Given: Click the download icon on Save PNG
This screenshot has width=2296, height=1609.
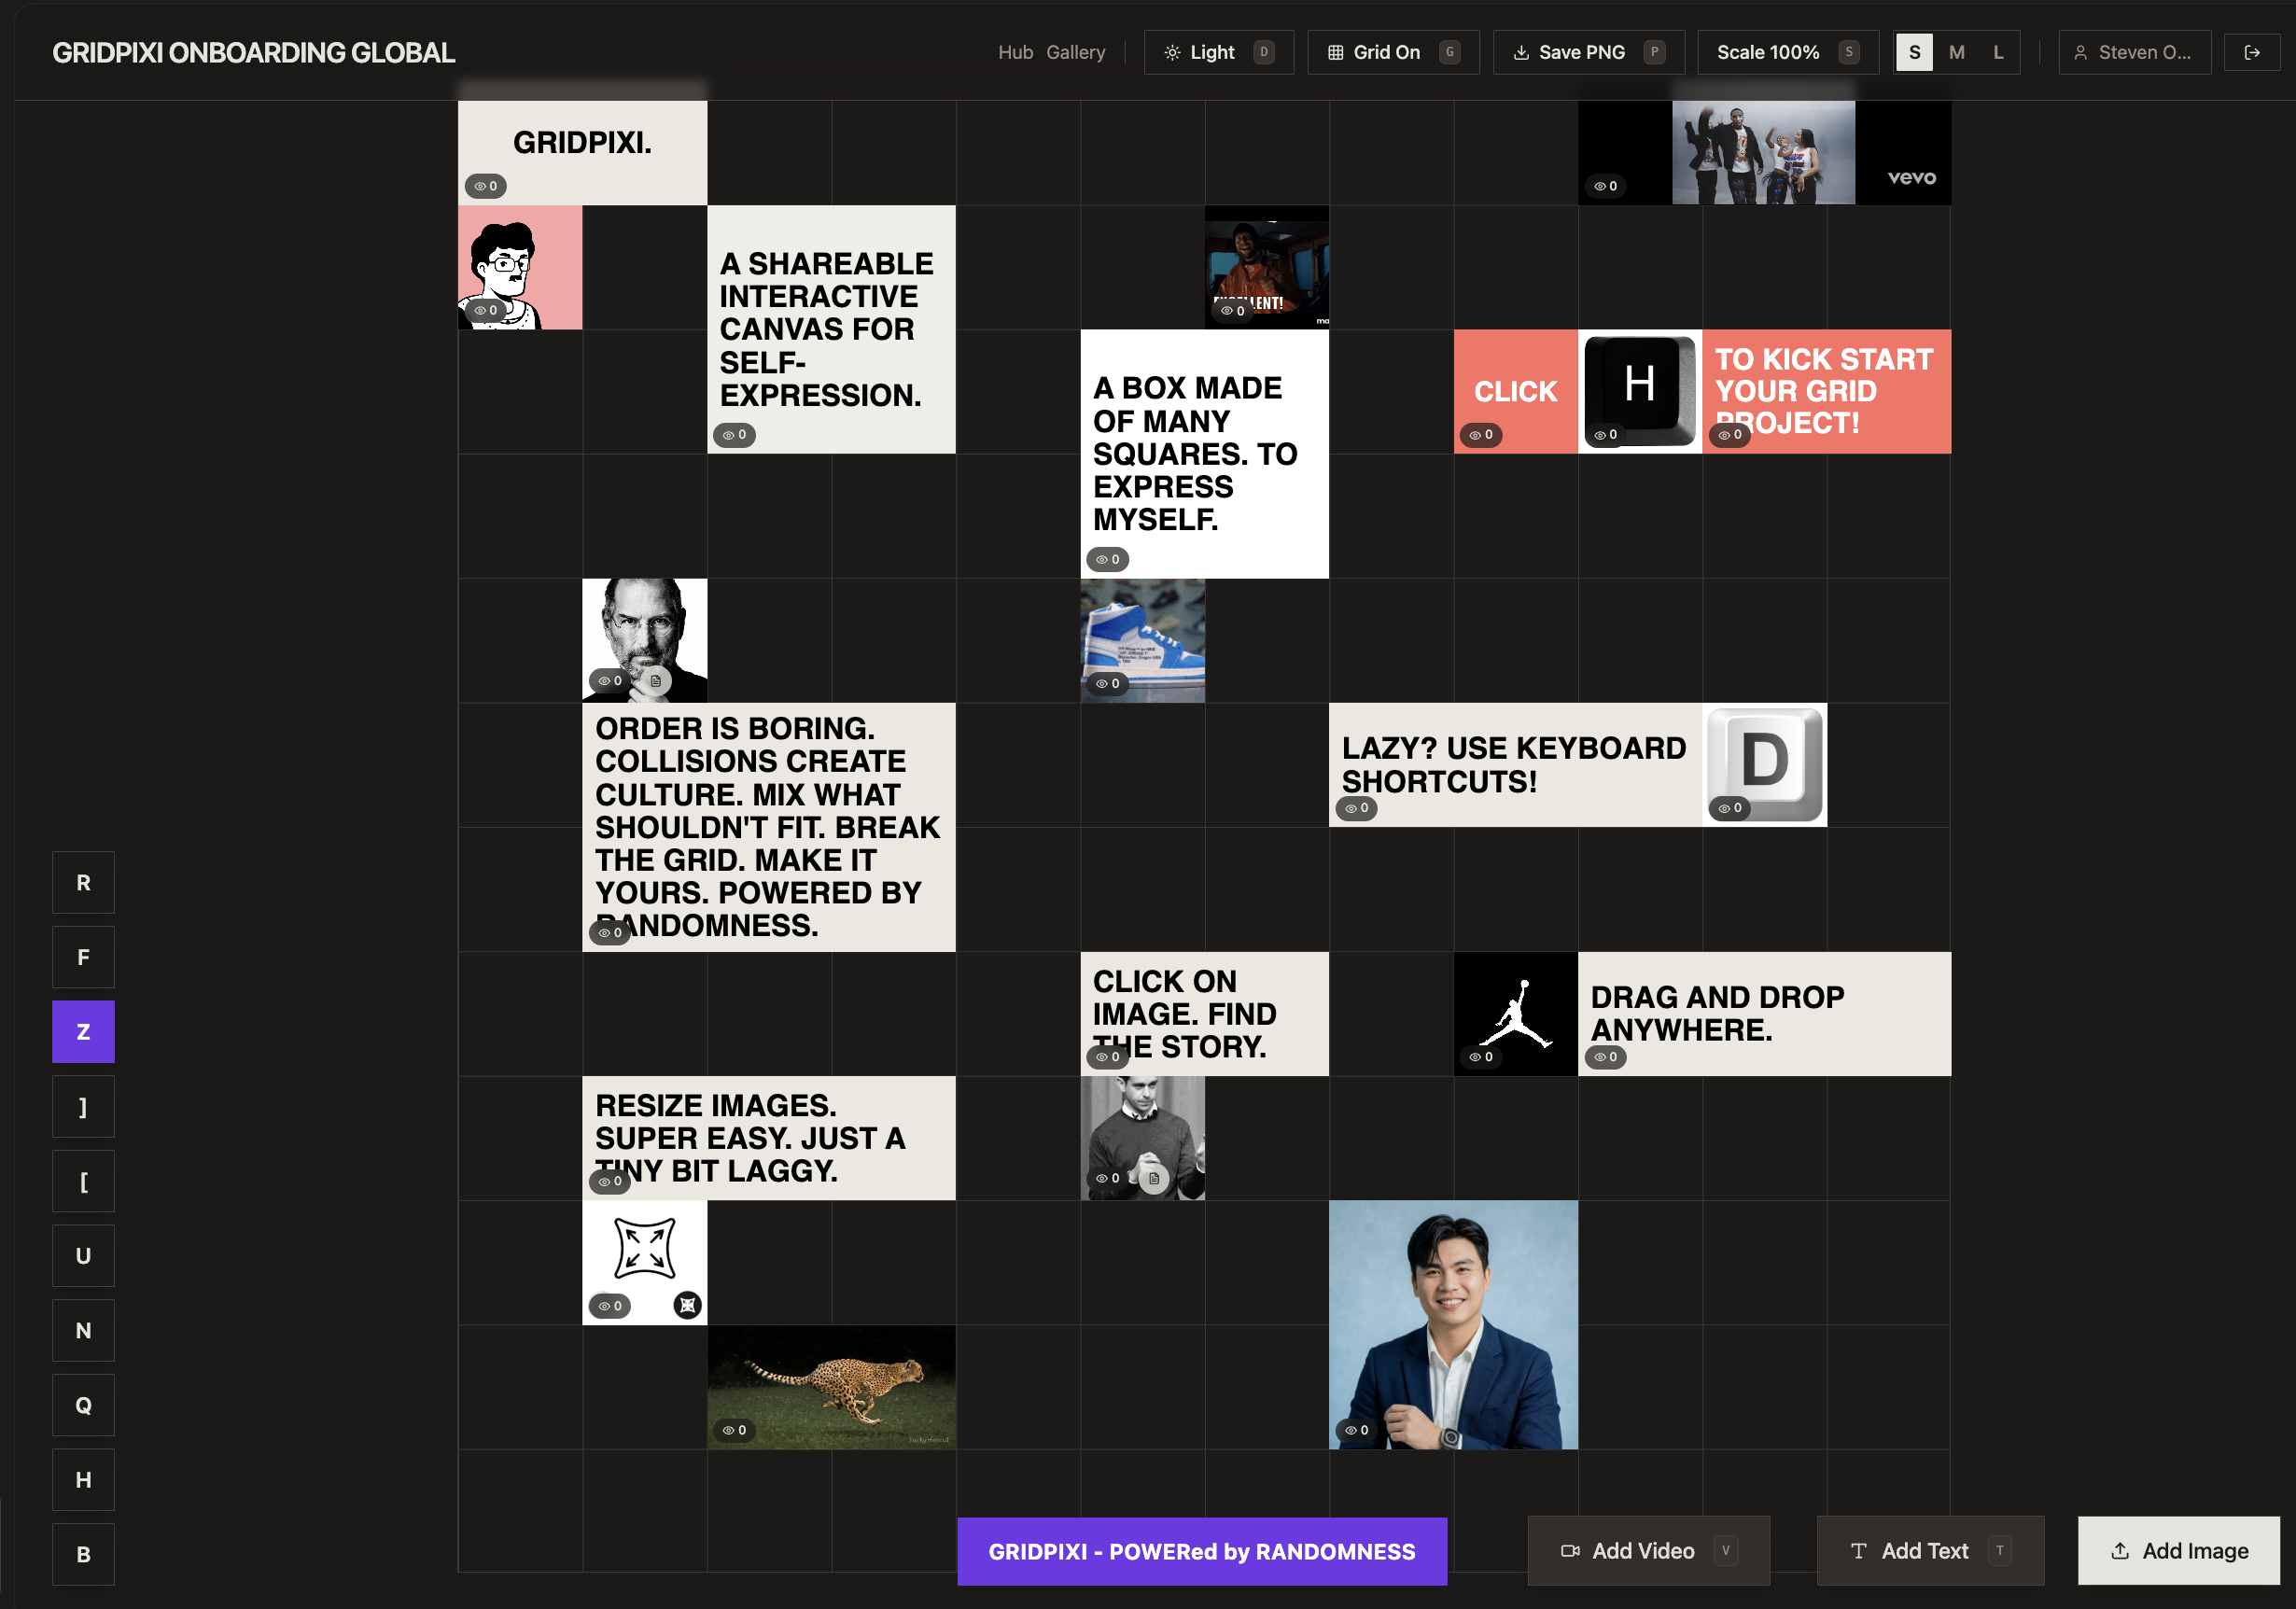Looking at the screenshot, I should click(x=1523, y=52).
